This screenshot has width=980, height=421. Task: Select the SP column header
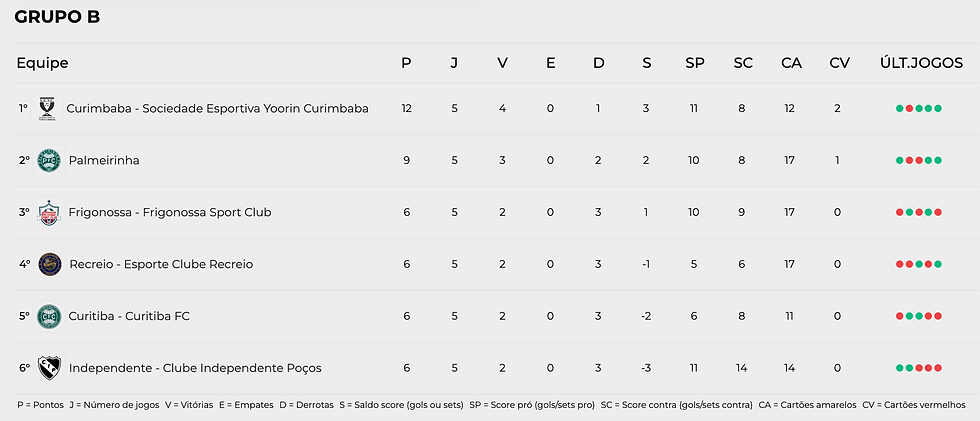pyautogui.click(x=694, y=63)
